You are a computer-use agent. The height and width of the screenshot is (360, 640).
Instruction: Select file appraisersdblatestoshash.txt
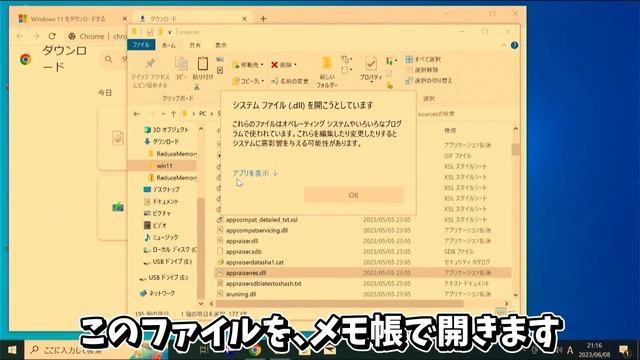(263, 283)
